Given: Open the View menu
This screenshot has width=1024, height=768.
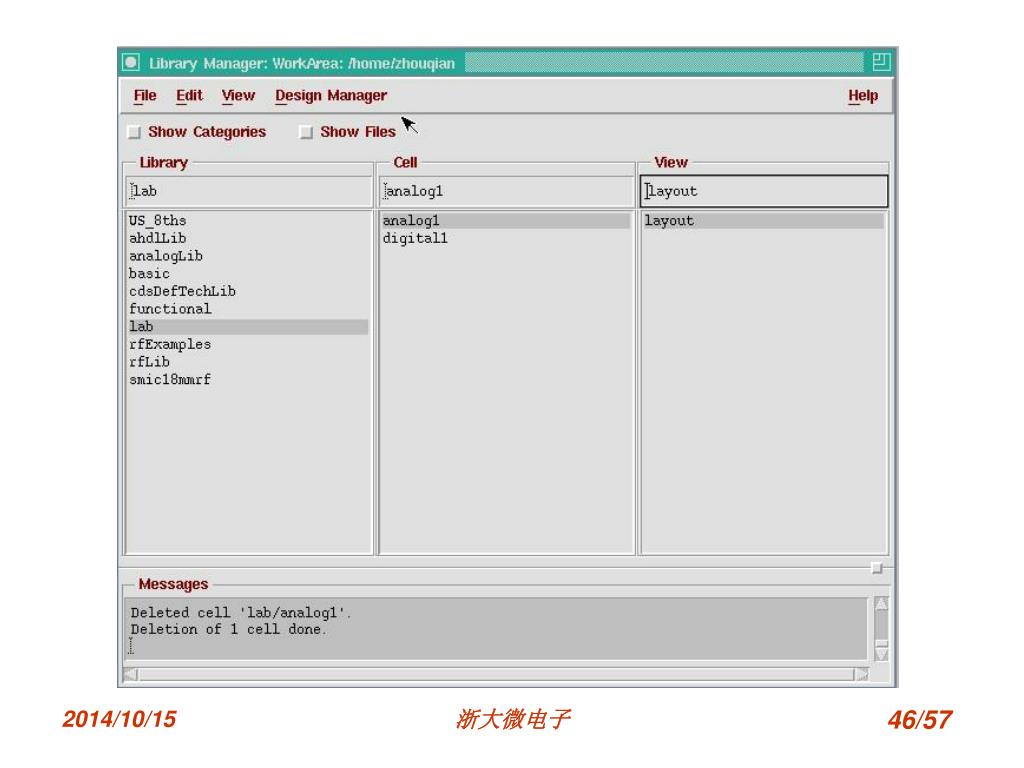Looking at the screenshot, I should click(x=238, y=96).
